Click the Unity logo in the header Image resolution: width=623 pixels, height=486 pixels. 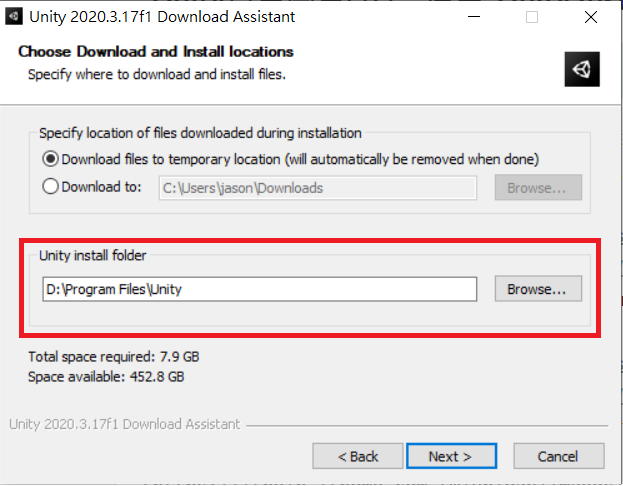pos(582,69)
